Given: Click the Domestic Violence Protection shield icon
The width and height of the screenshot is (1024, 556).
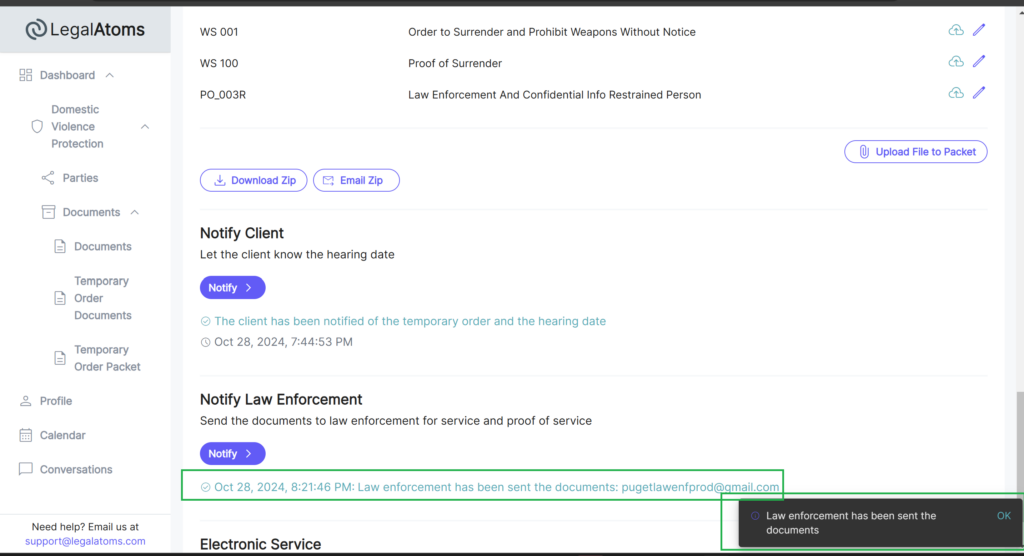Looking at the screenshot, I should [x=37, y=126].
